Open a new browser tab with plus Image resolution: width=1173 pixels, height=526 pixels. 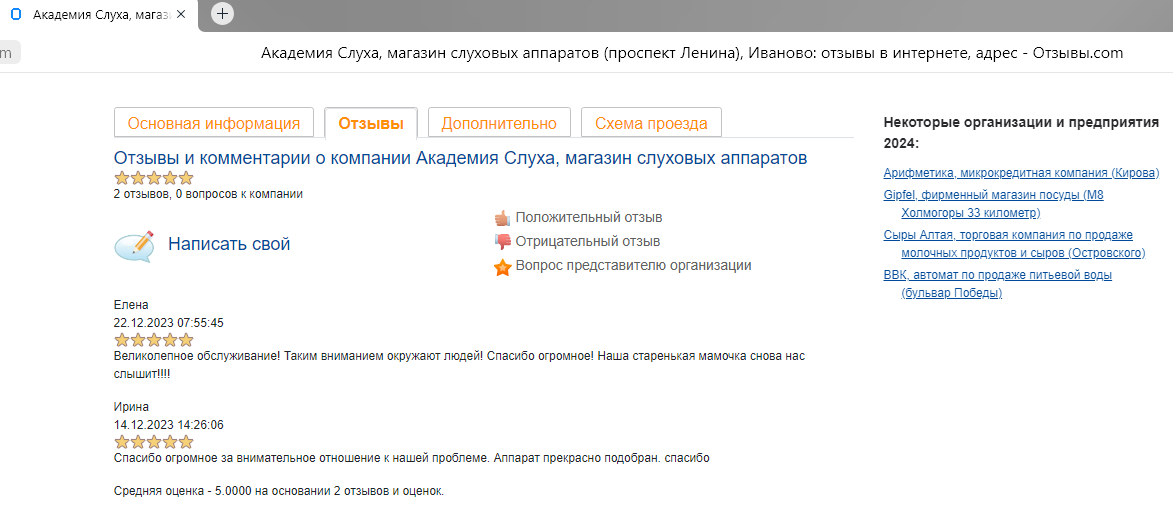click(222, 14)
